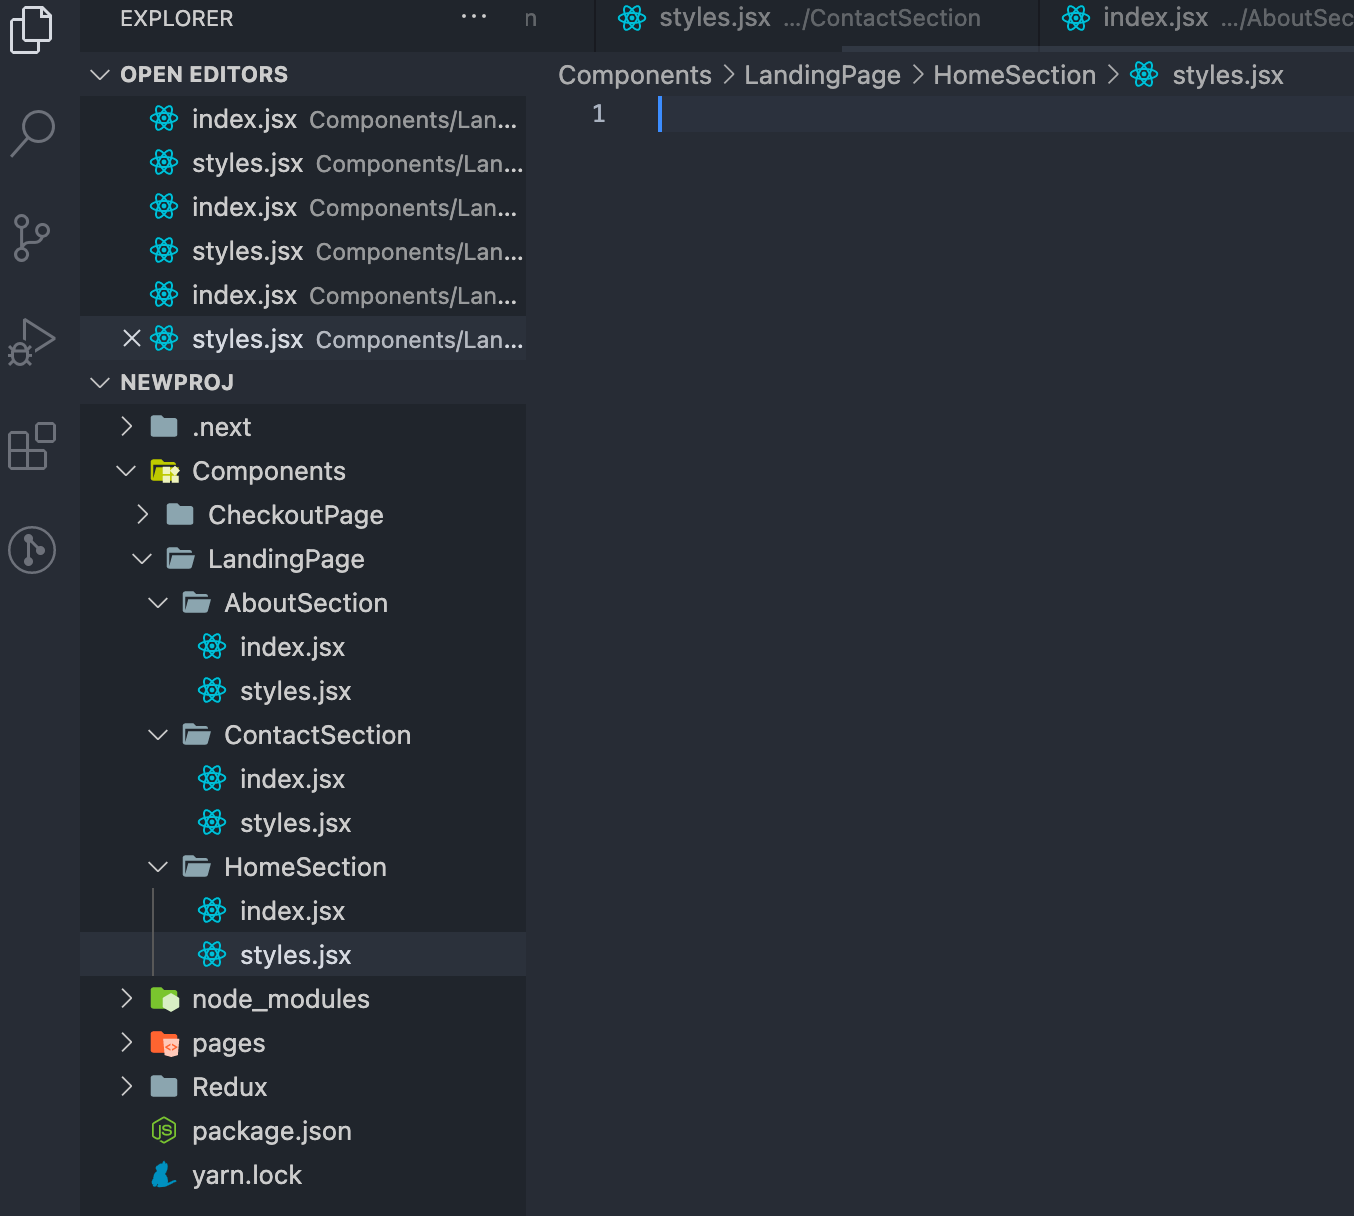This screenshot has height=1216, width=1354.
Task: Open the bottom circular icon in activity bar
Action: pos(32,550)
